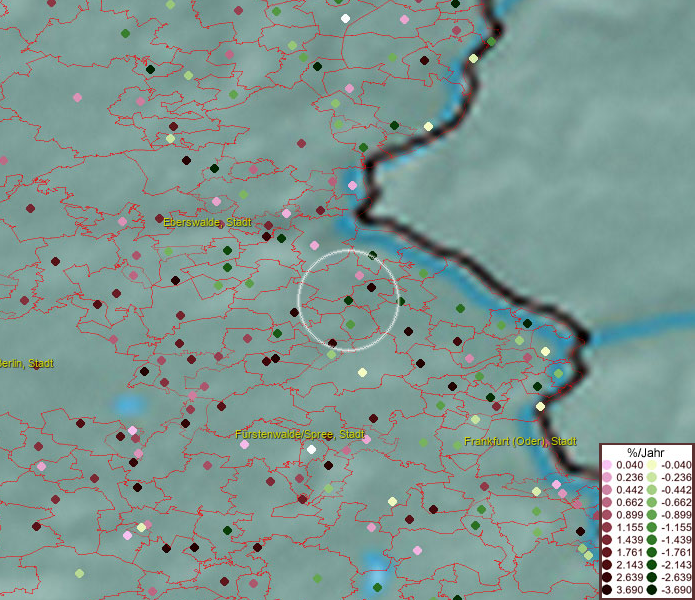
Task: Select the 1.439 dark red legend swatch
Action: tap(607, 540)
